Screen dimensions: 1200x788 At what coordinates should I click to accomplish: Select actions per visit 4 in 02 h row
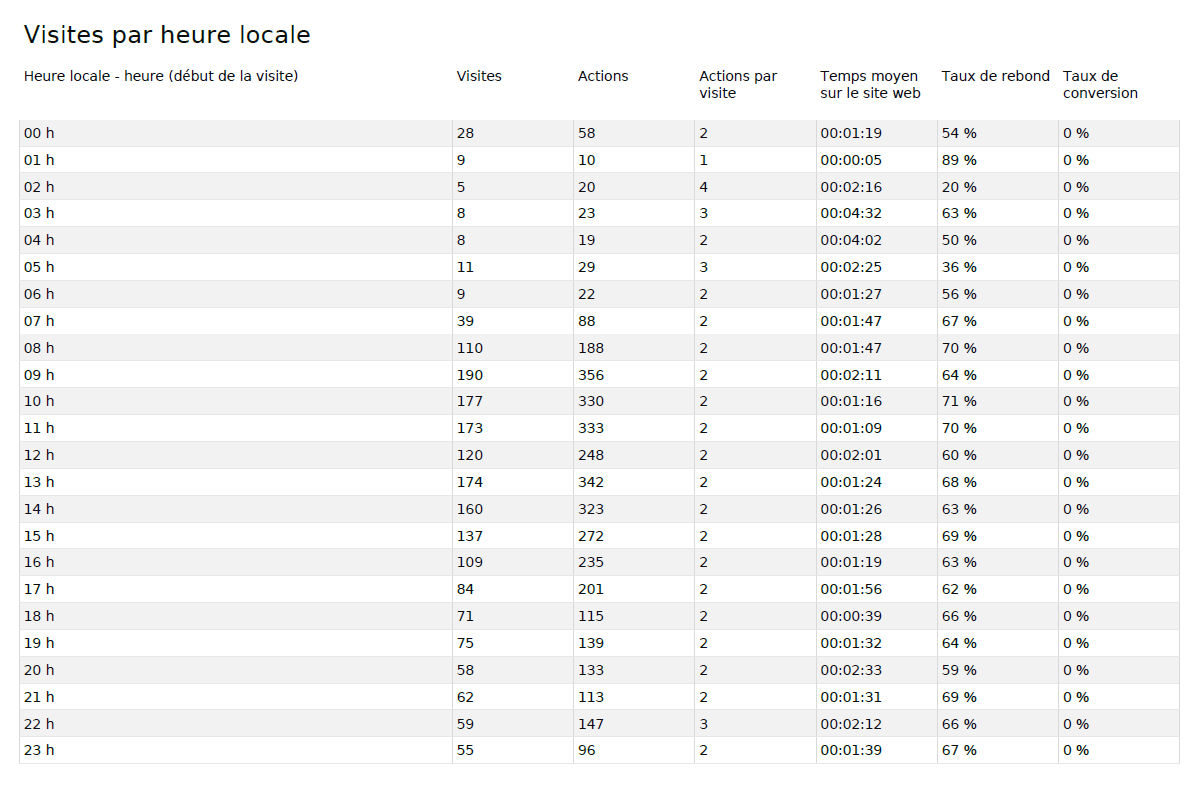[x=704, y=187]
